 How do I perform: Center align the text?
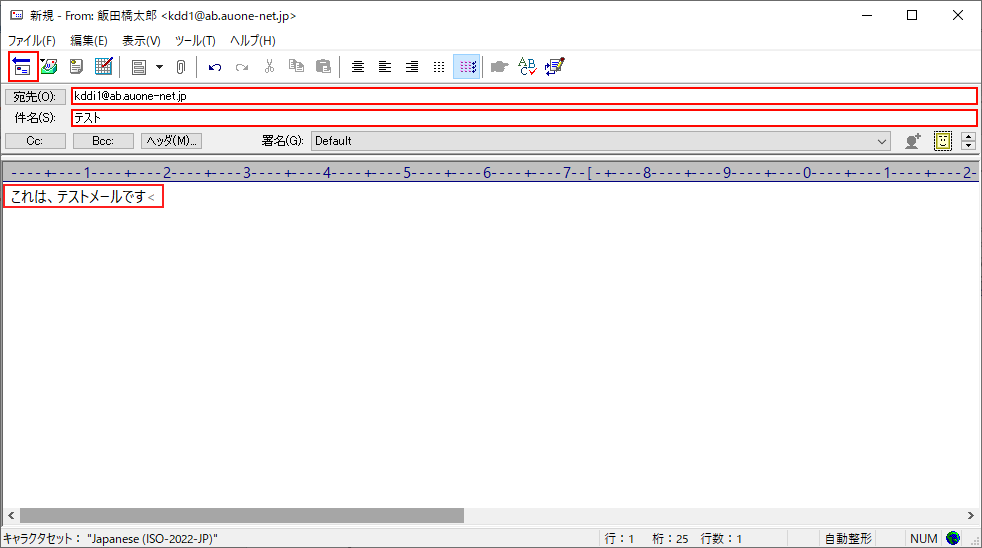coord(358,67)
